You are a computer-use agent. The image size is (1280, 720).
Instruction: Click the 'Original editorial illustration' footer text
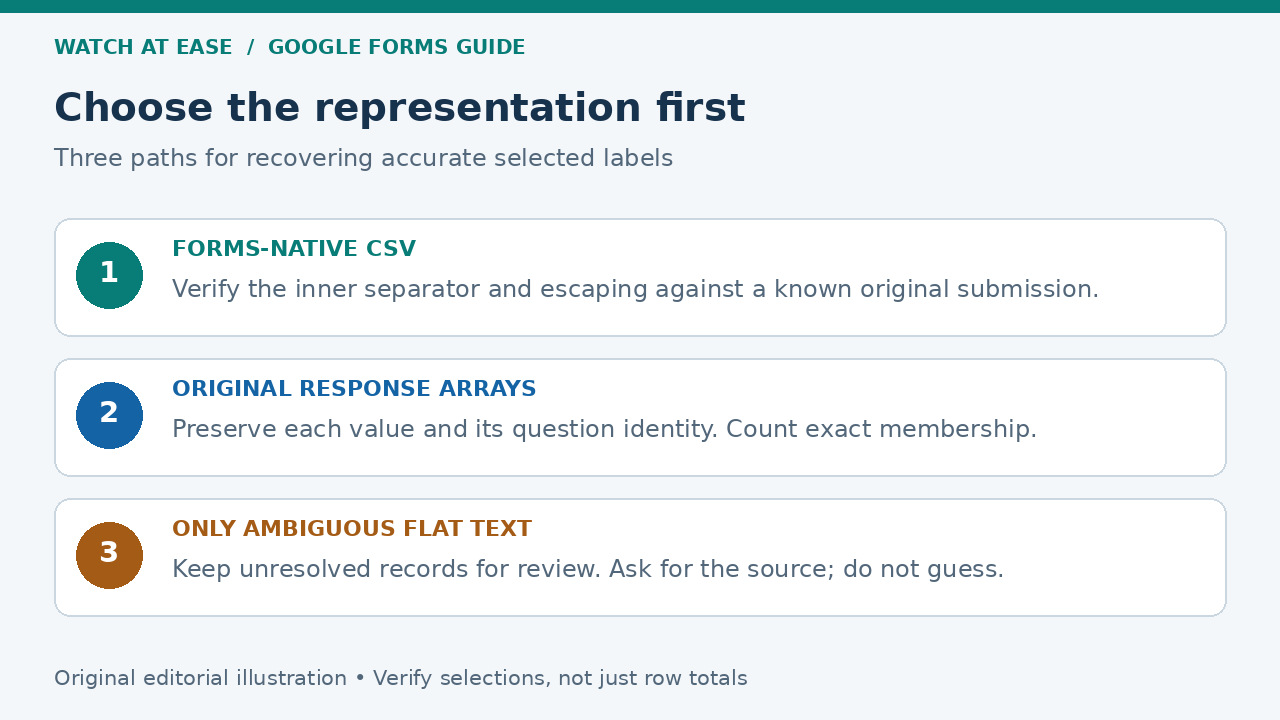pos(200,678)
